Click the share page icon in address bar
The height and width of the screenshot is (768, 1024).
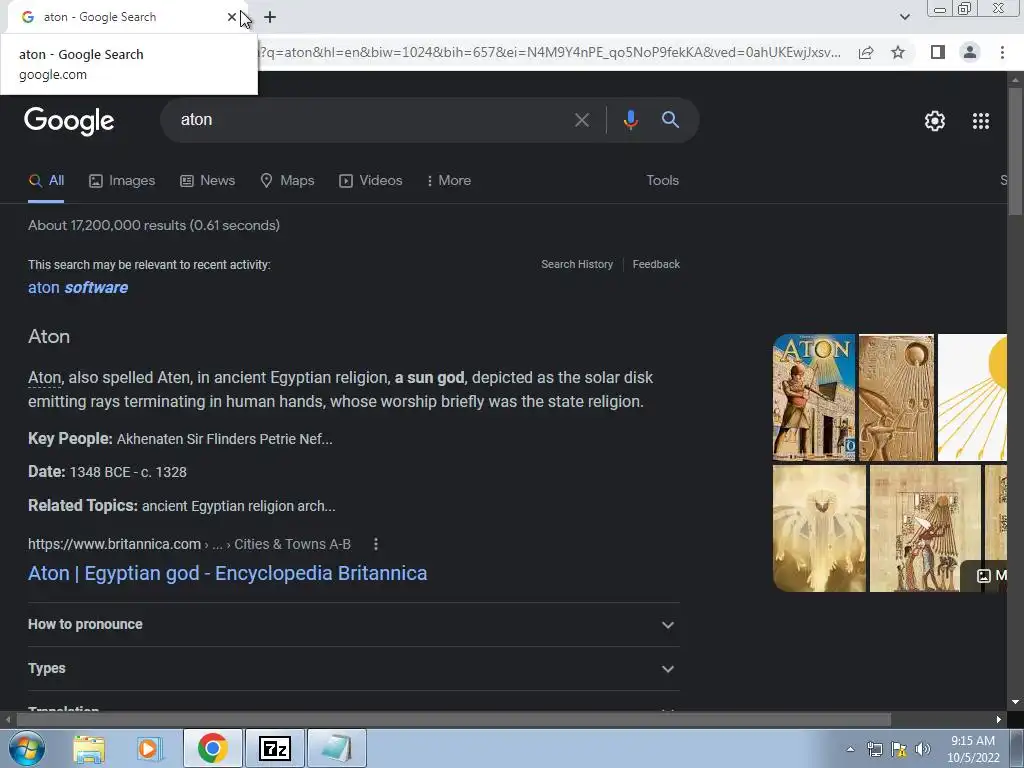866,52
